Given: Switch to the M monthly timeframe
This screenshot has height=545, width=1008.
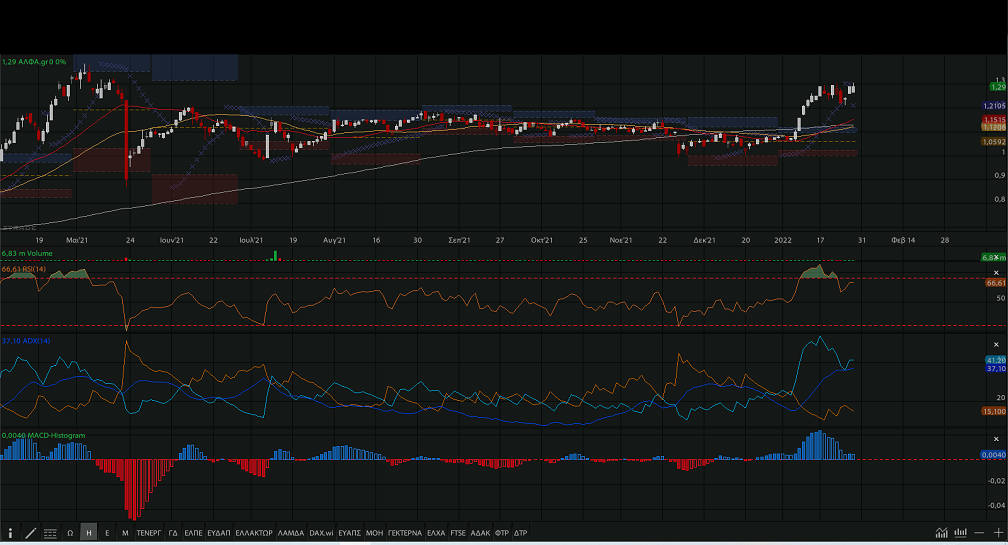Looking at the screenshot, I should pos(125,533).
